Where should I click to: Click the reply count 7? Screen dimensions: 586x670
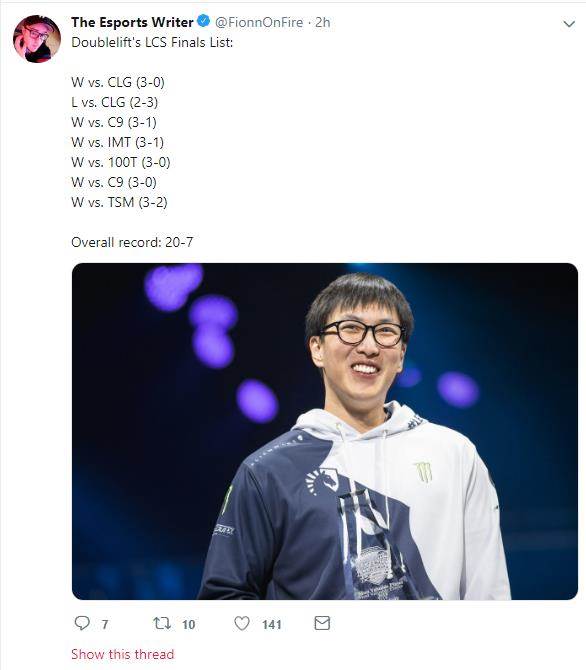(105, 625)
